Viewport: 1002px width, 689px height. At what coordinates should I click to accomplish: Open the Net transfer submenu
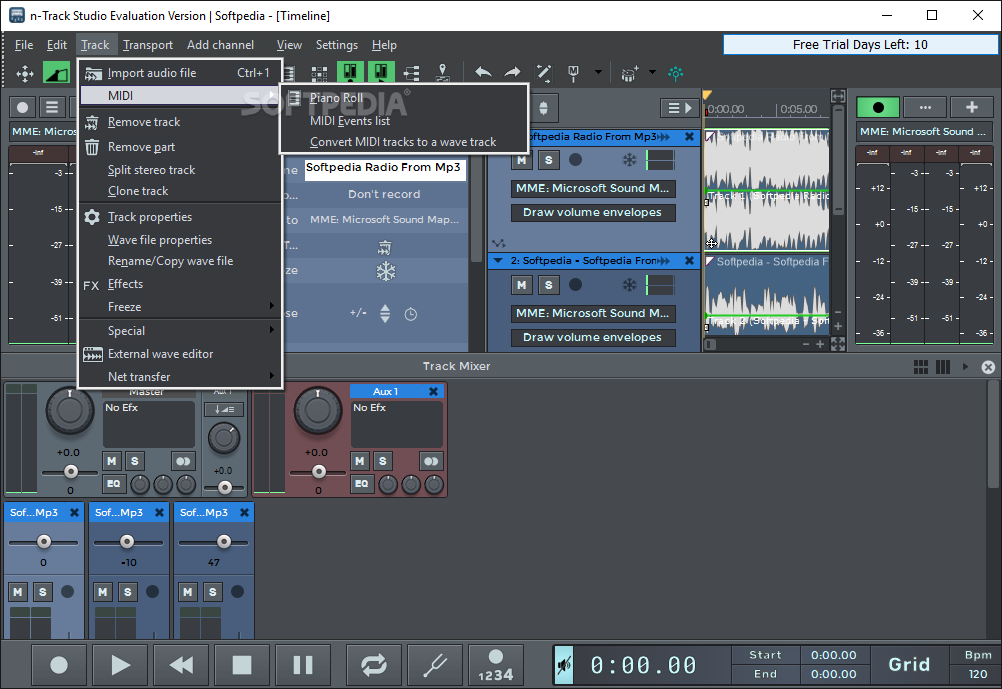pos(181,377)
